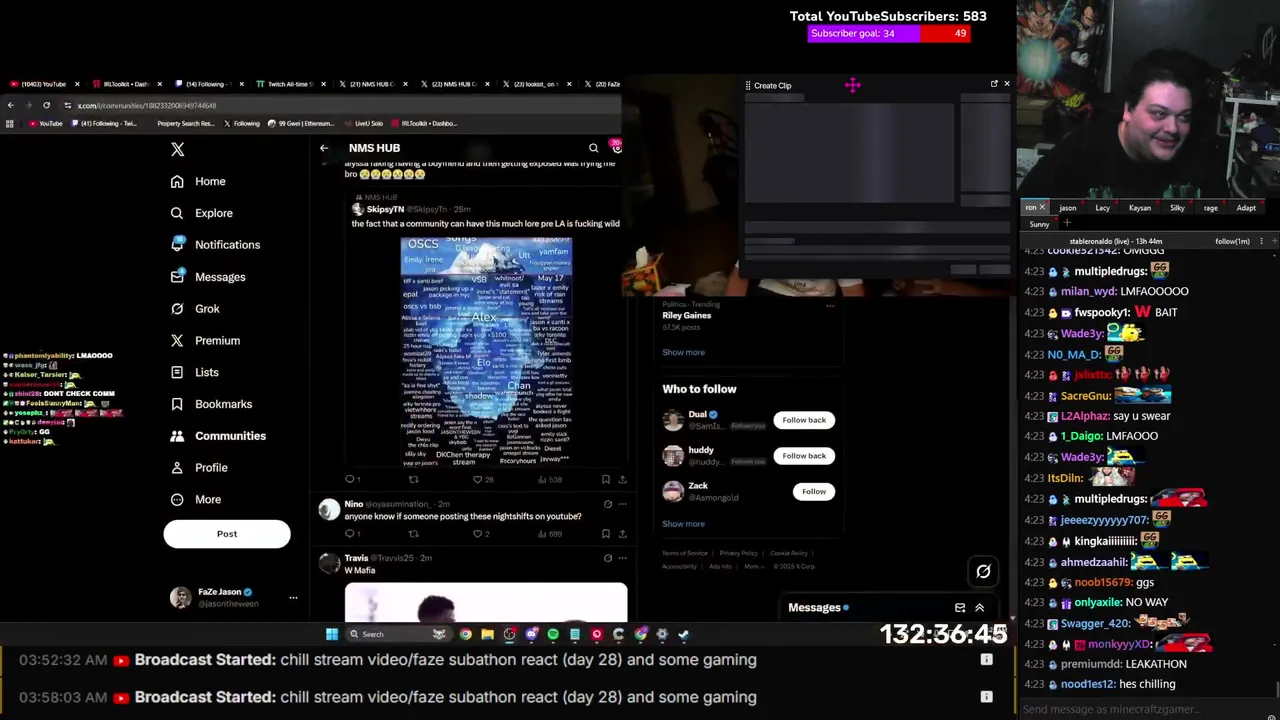Open Grok in the X sidebar
The height and width of the screenshot is (720, 1280).
[x=195, y=309]
